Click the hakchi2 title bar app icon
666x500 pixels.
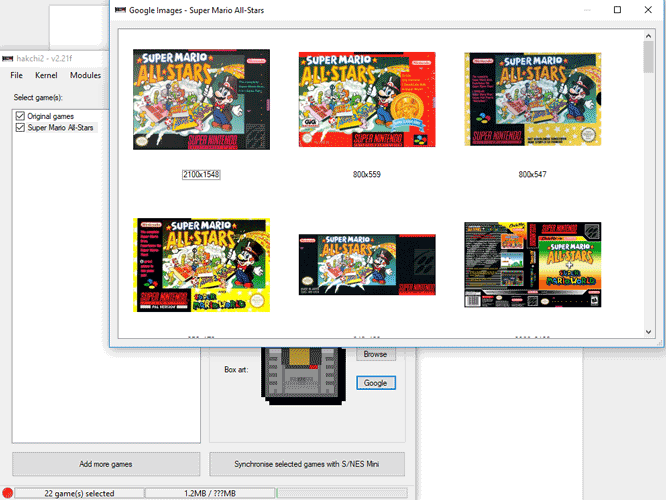(7, 59)
